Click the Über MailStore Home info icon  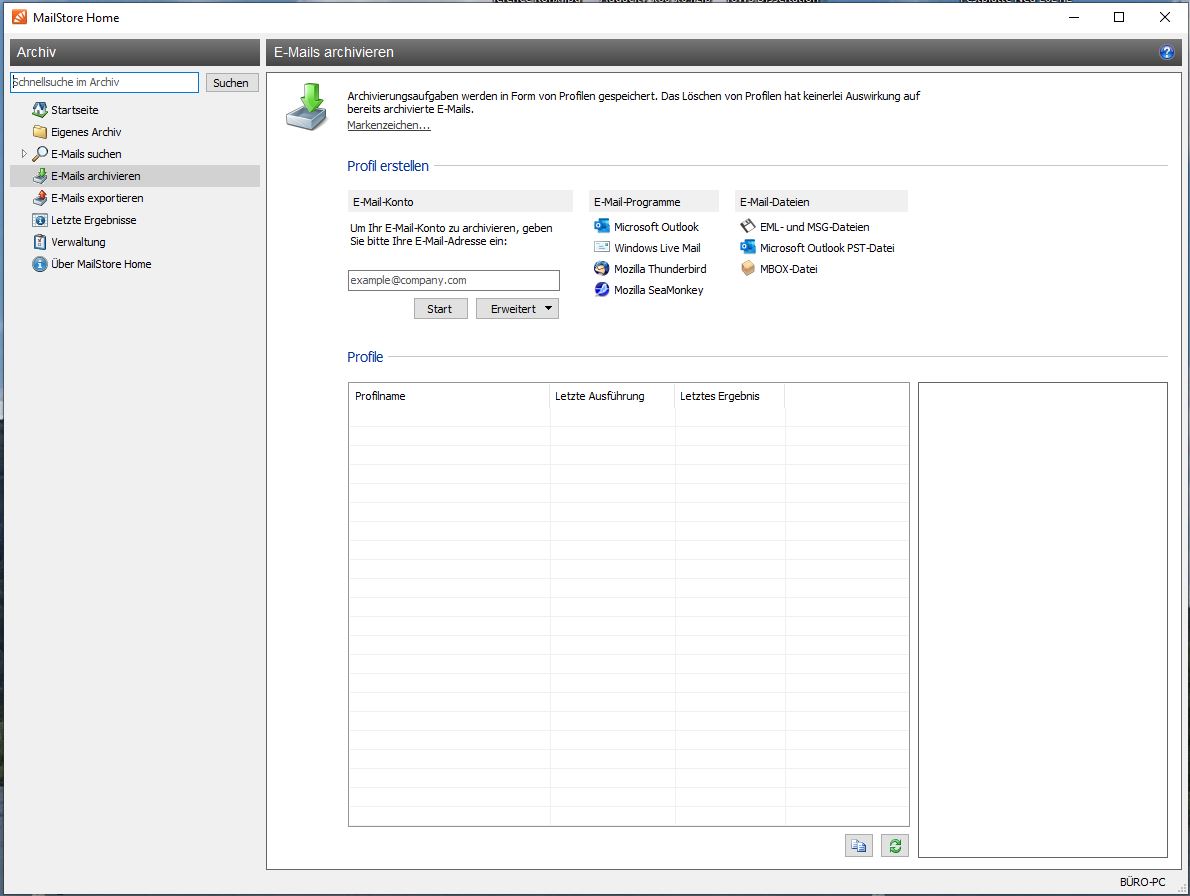pyautogui.click(x=39, y=264)
